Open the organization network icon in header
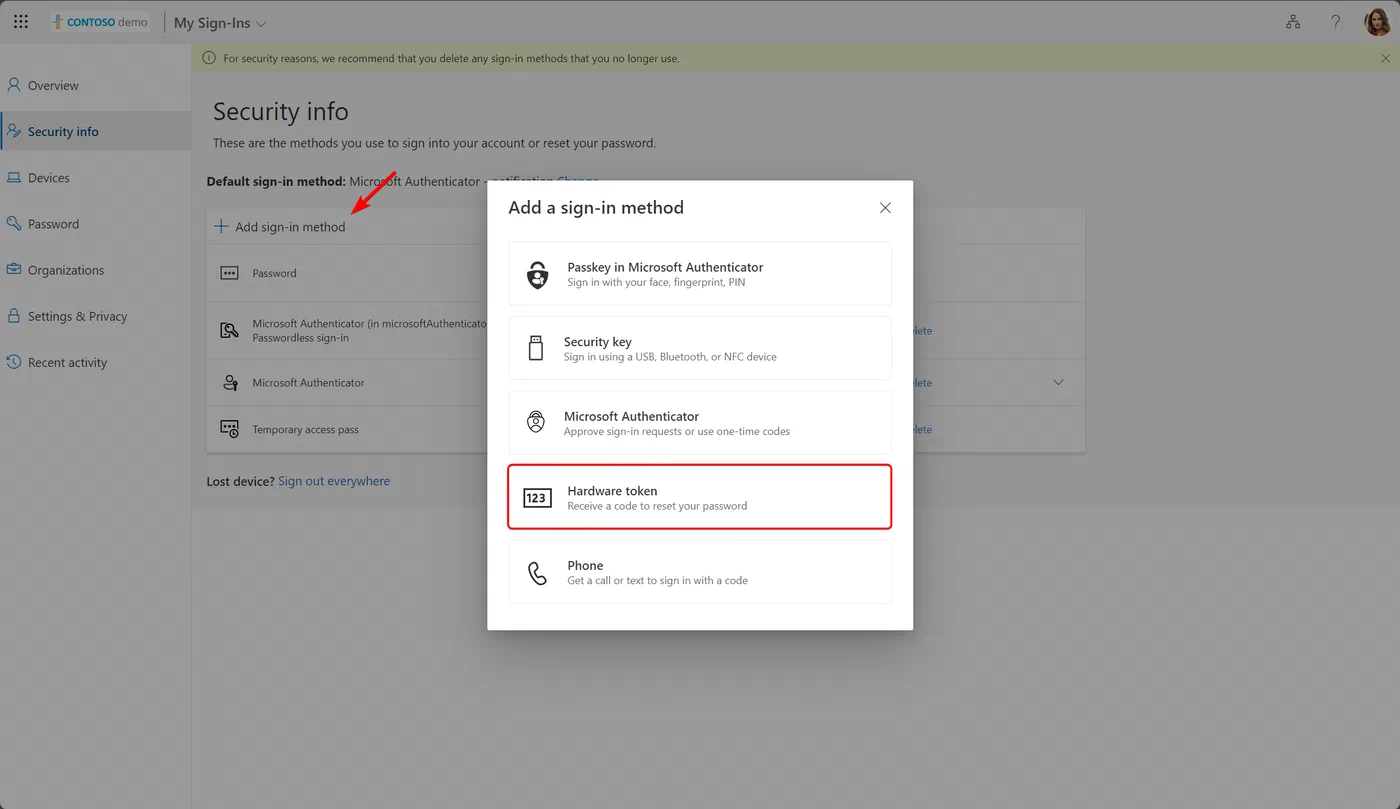Image resolution: width=1400 pixels, height=809 pixels. coord(1293,22)
